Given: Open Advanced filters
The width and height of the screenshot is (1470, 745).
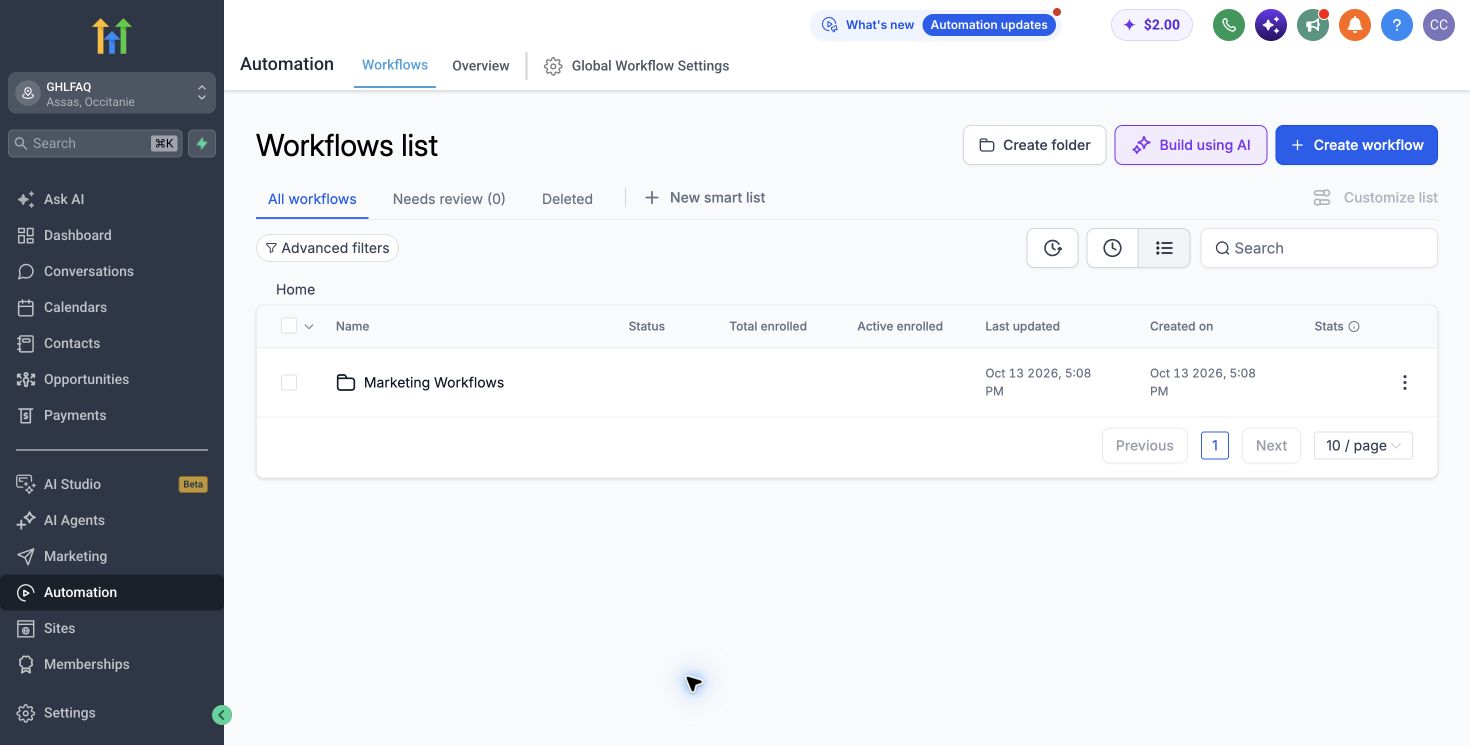Looking at the screenshot, I should pyautogui.click(x=327, y=248).
